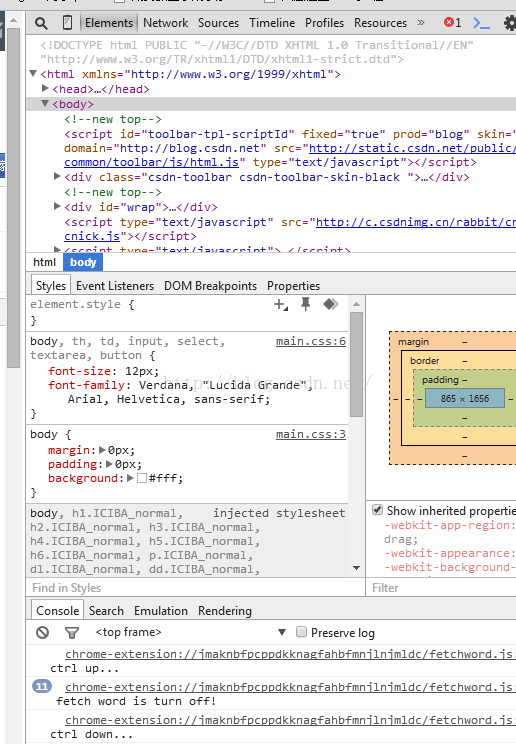
Task: Click the Styles pane scroll down arrow
Action: (357, 568)
